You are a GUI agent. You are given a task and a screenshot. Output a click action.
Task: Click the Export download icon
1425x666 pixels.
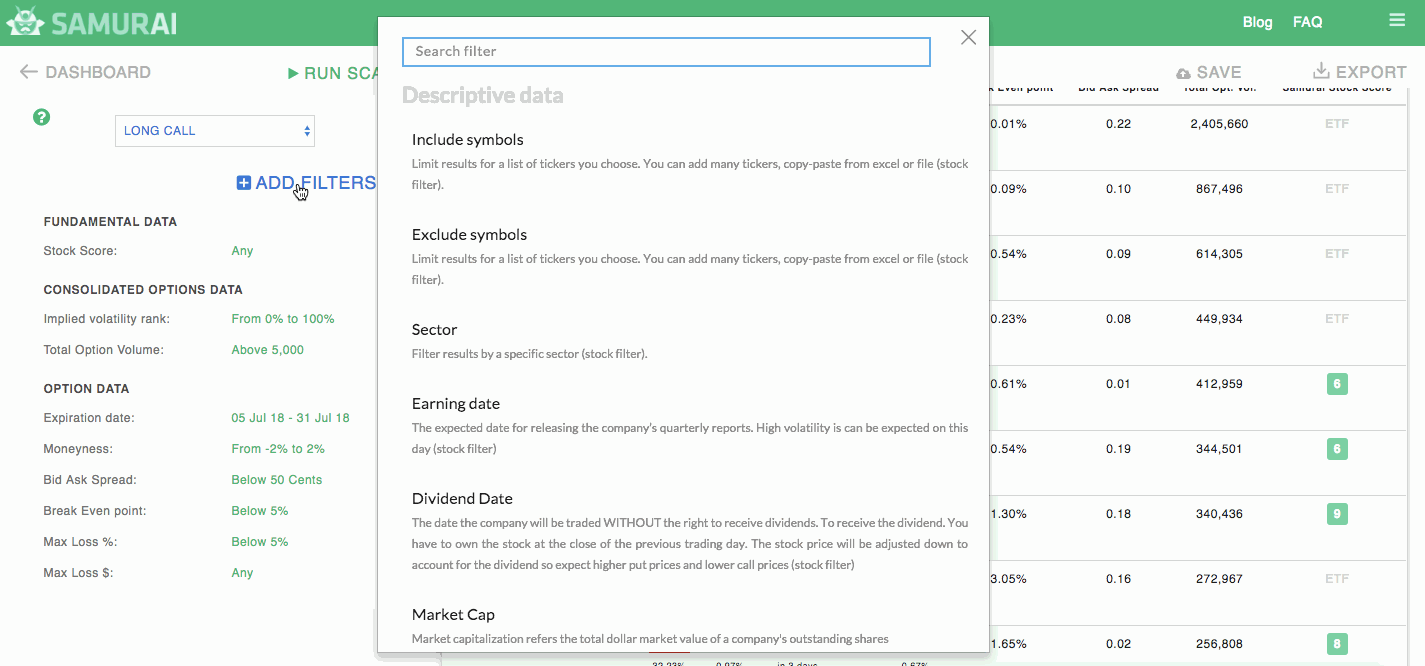click(x=1321, y=71)
